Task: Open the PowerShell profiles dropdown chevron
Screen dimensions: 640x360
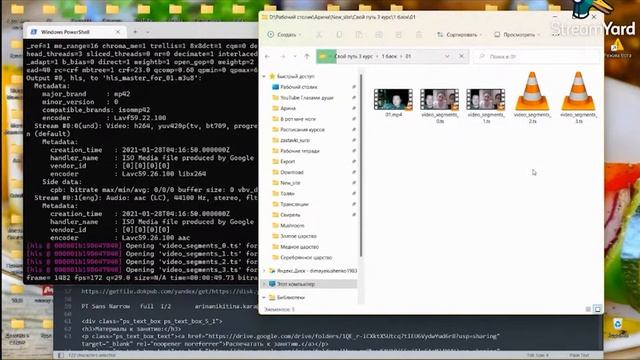Action: point(148,32)
